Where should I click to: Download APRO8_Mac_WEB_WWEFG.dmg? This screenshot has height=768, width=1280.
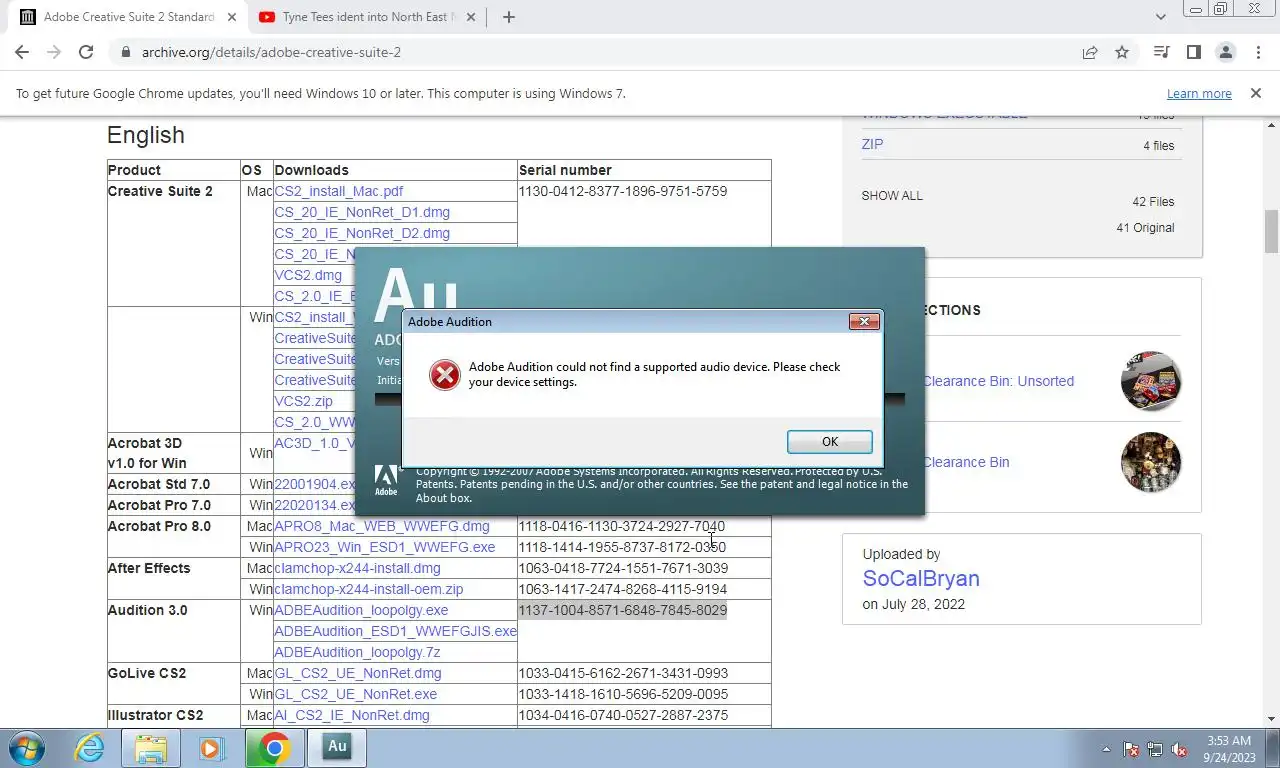point(382,526)
